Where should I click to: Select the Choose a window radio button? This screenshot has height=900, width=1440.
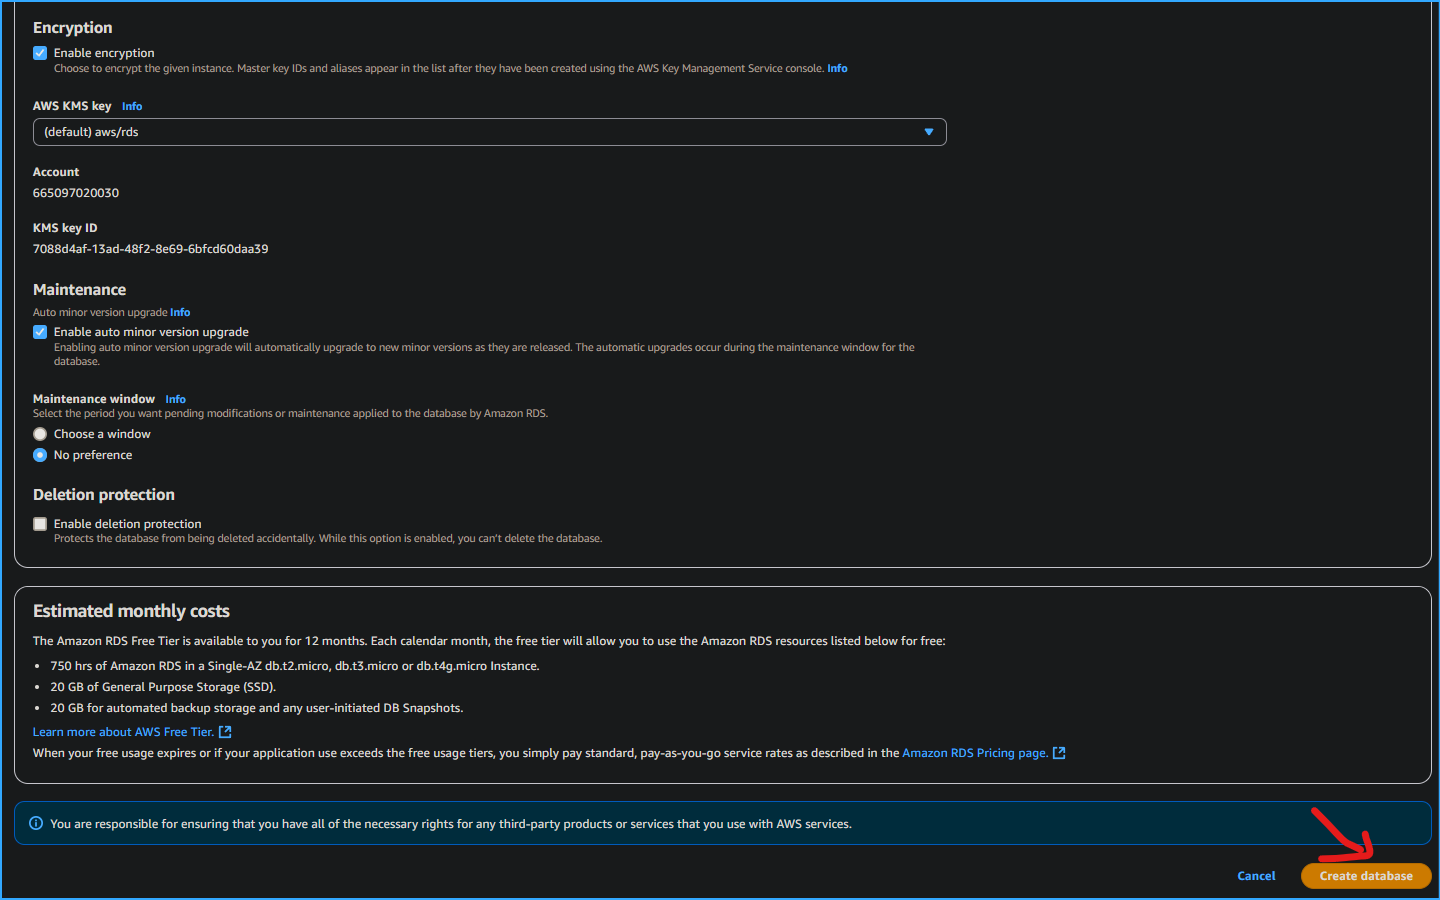pyautogui.click(x=38, y=433)
